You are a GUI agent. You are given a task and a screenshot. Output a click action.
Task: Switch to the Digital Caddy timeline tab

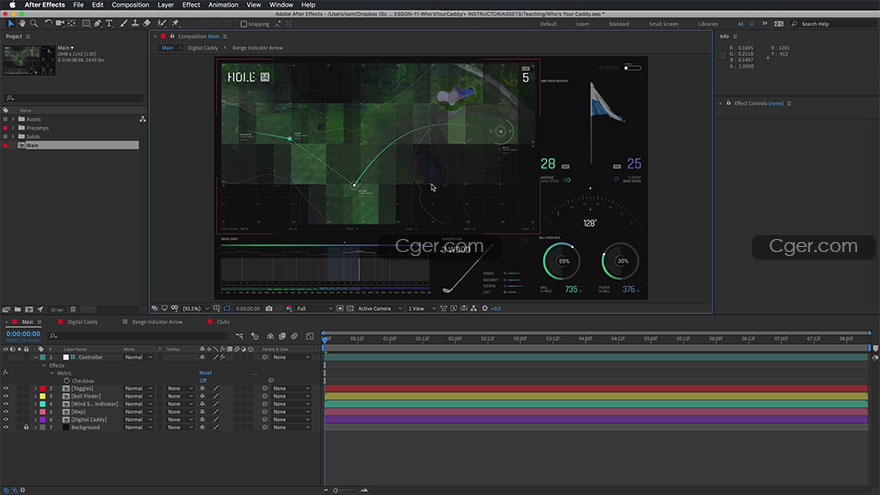(x=82, y=322)
